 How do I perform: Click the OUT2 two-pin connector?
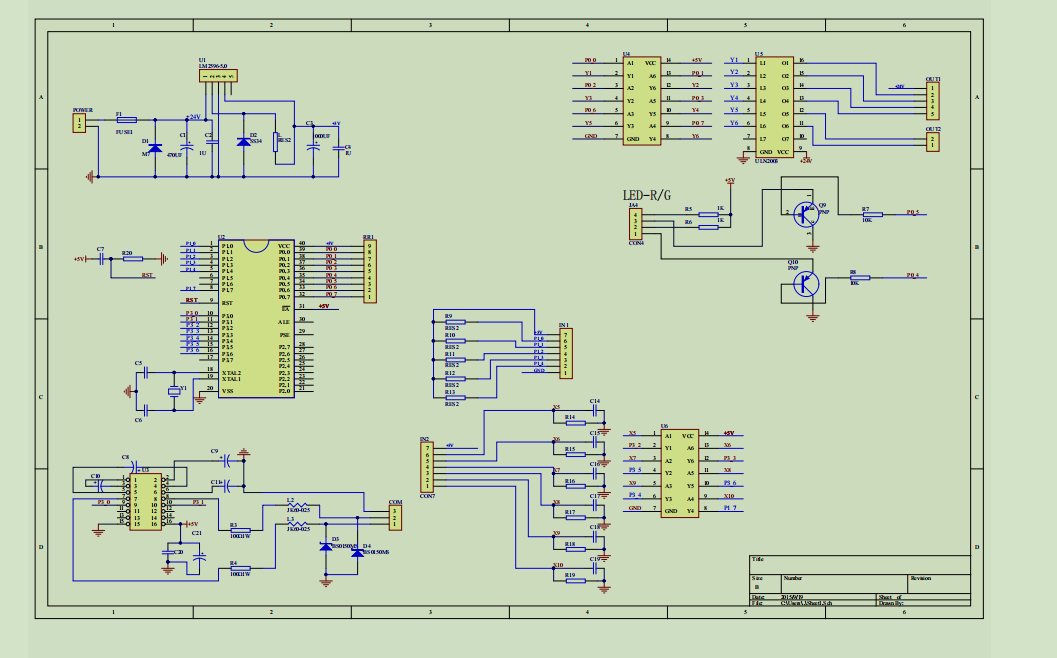pos(933,142)
